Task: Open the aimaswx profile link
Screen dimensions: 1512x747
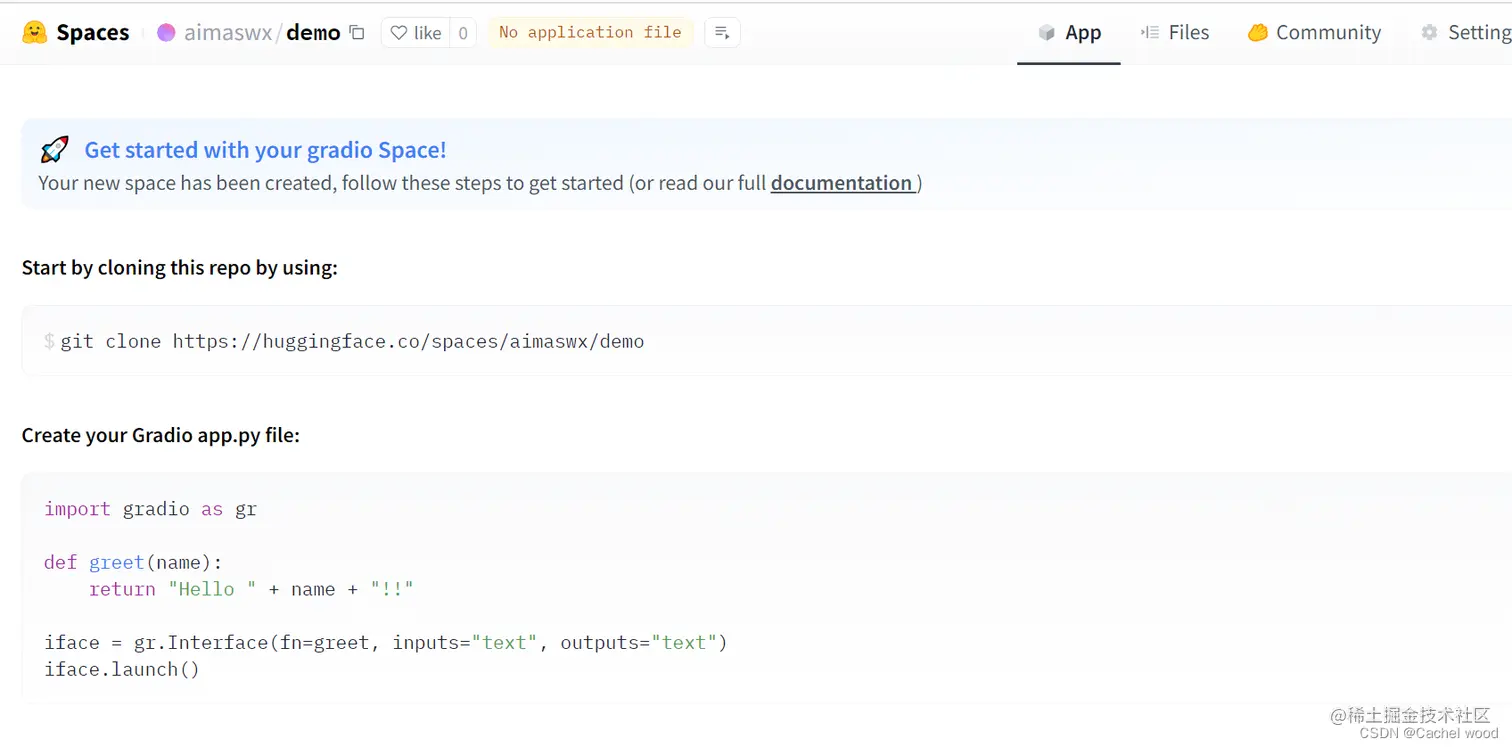Action: point(228,33)
